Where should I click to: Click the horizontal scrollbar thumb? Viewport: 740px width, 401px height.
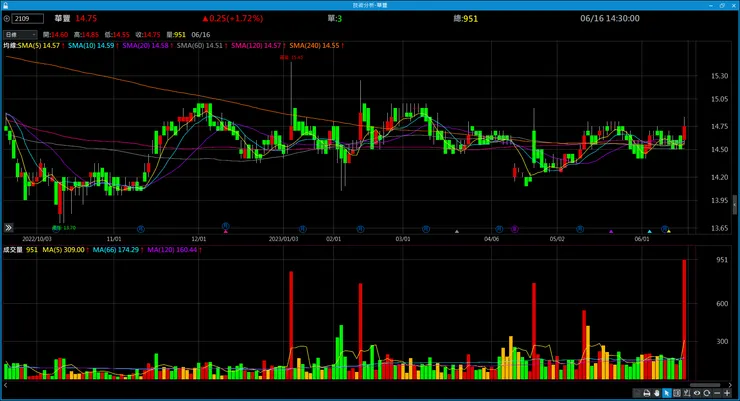click(x=705, y=385)
